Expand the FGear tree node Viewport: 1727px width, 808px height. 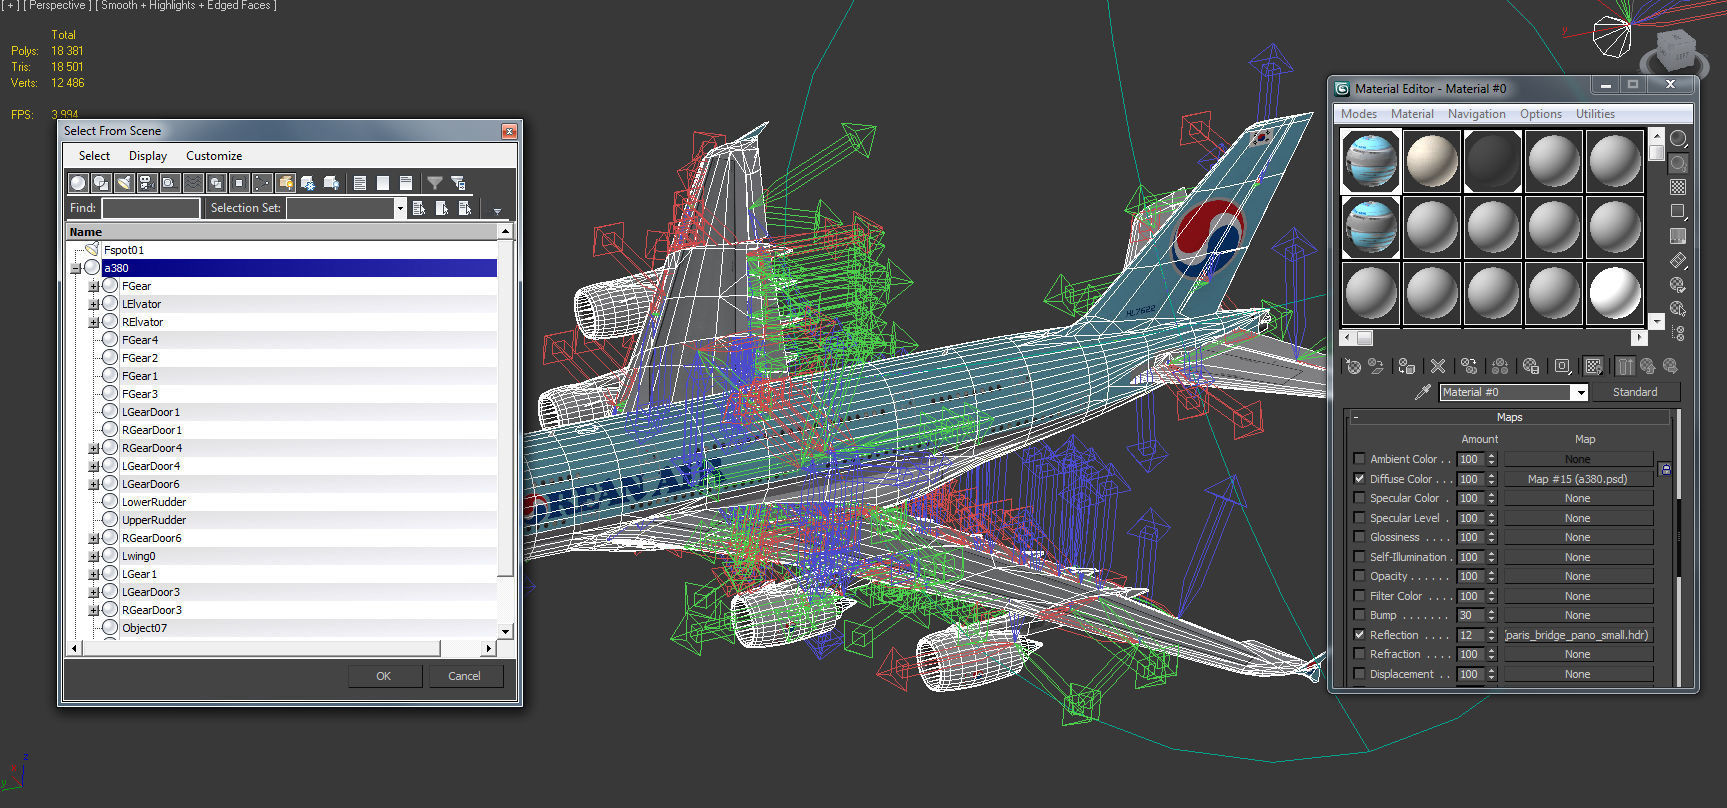pos(93,286)
